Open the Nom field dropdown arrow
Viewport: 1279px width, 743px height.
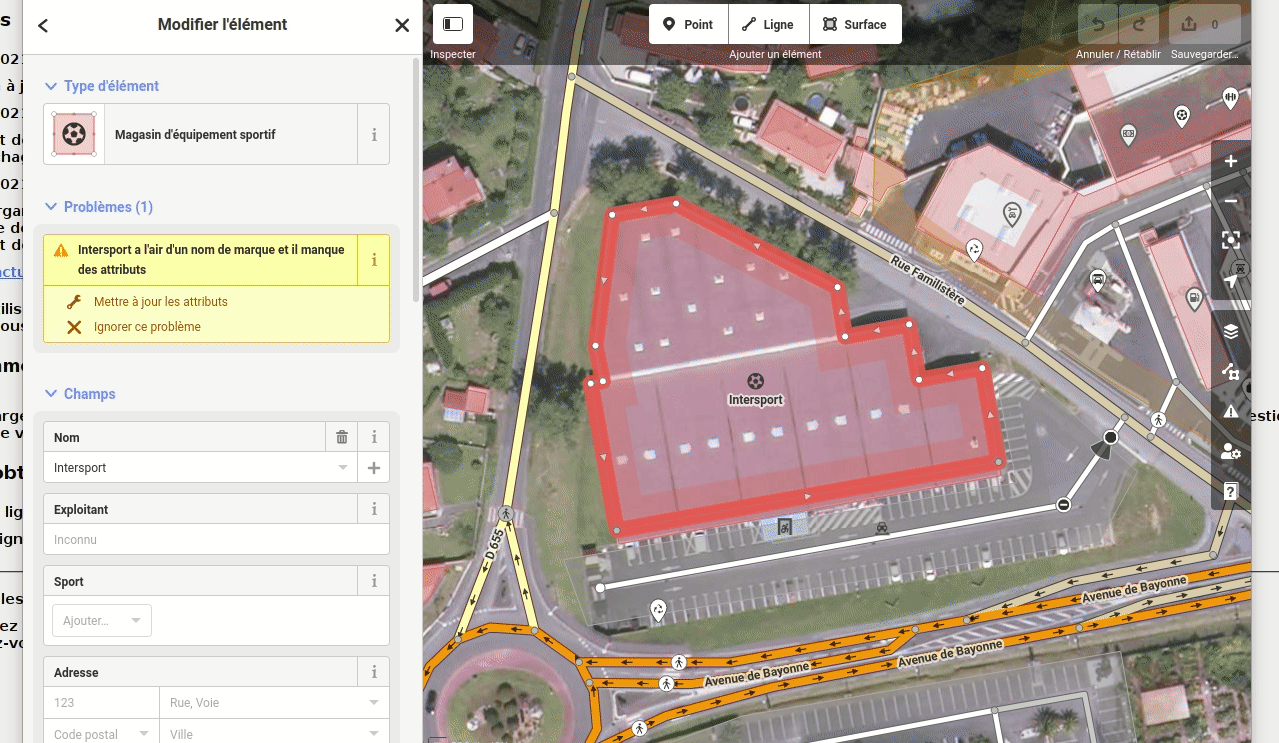[343, 468]
